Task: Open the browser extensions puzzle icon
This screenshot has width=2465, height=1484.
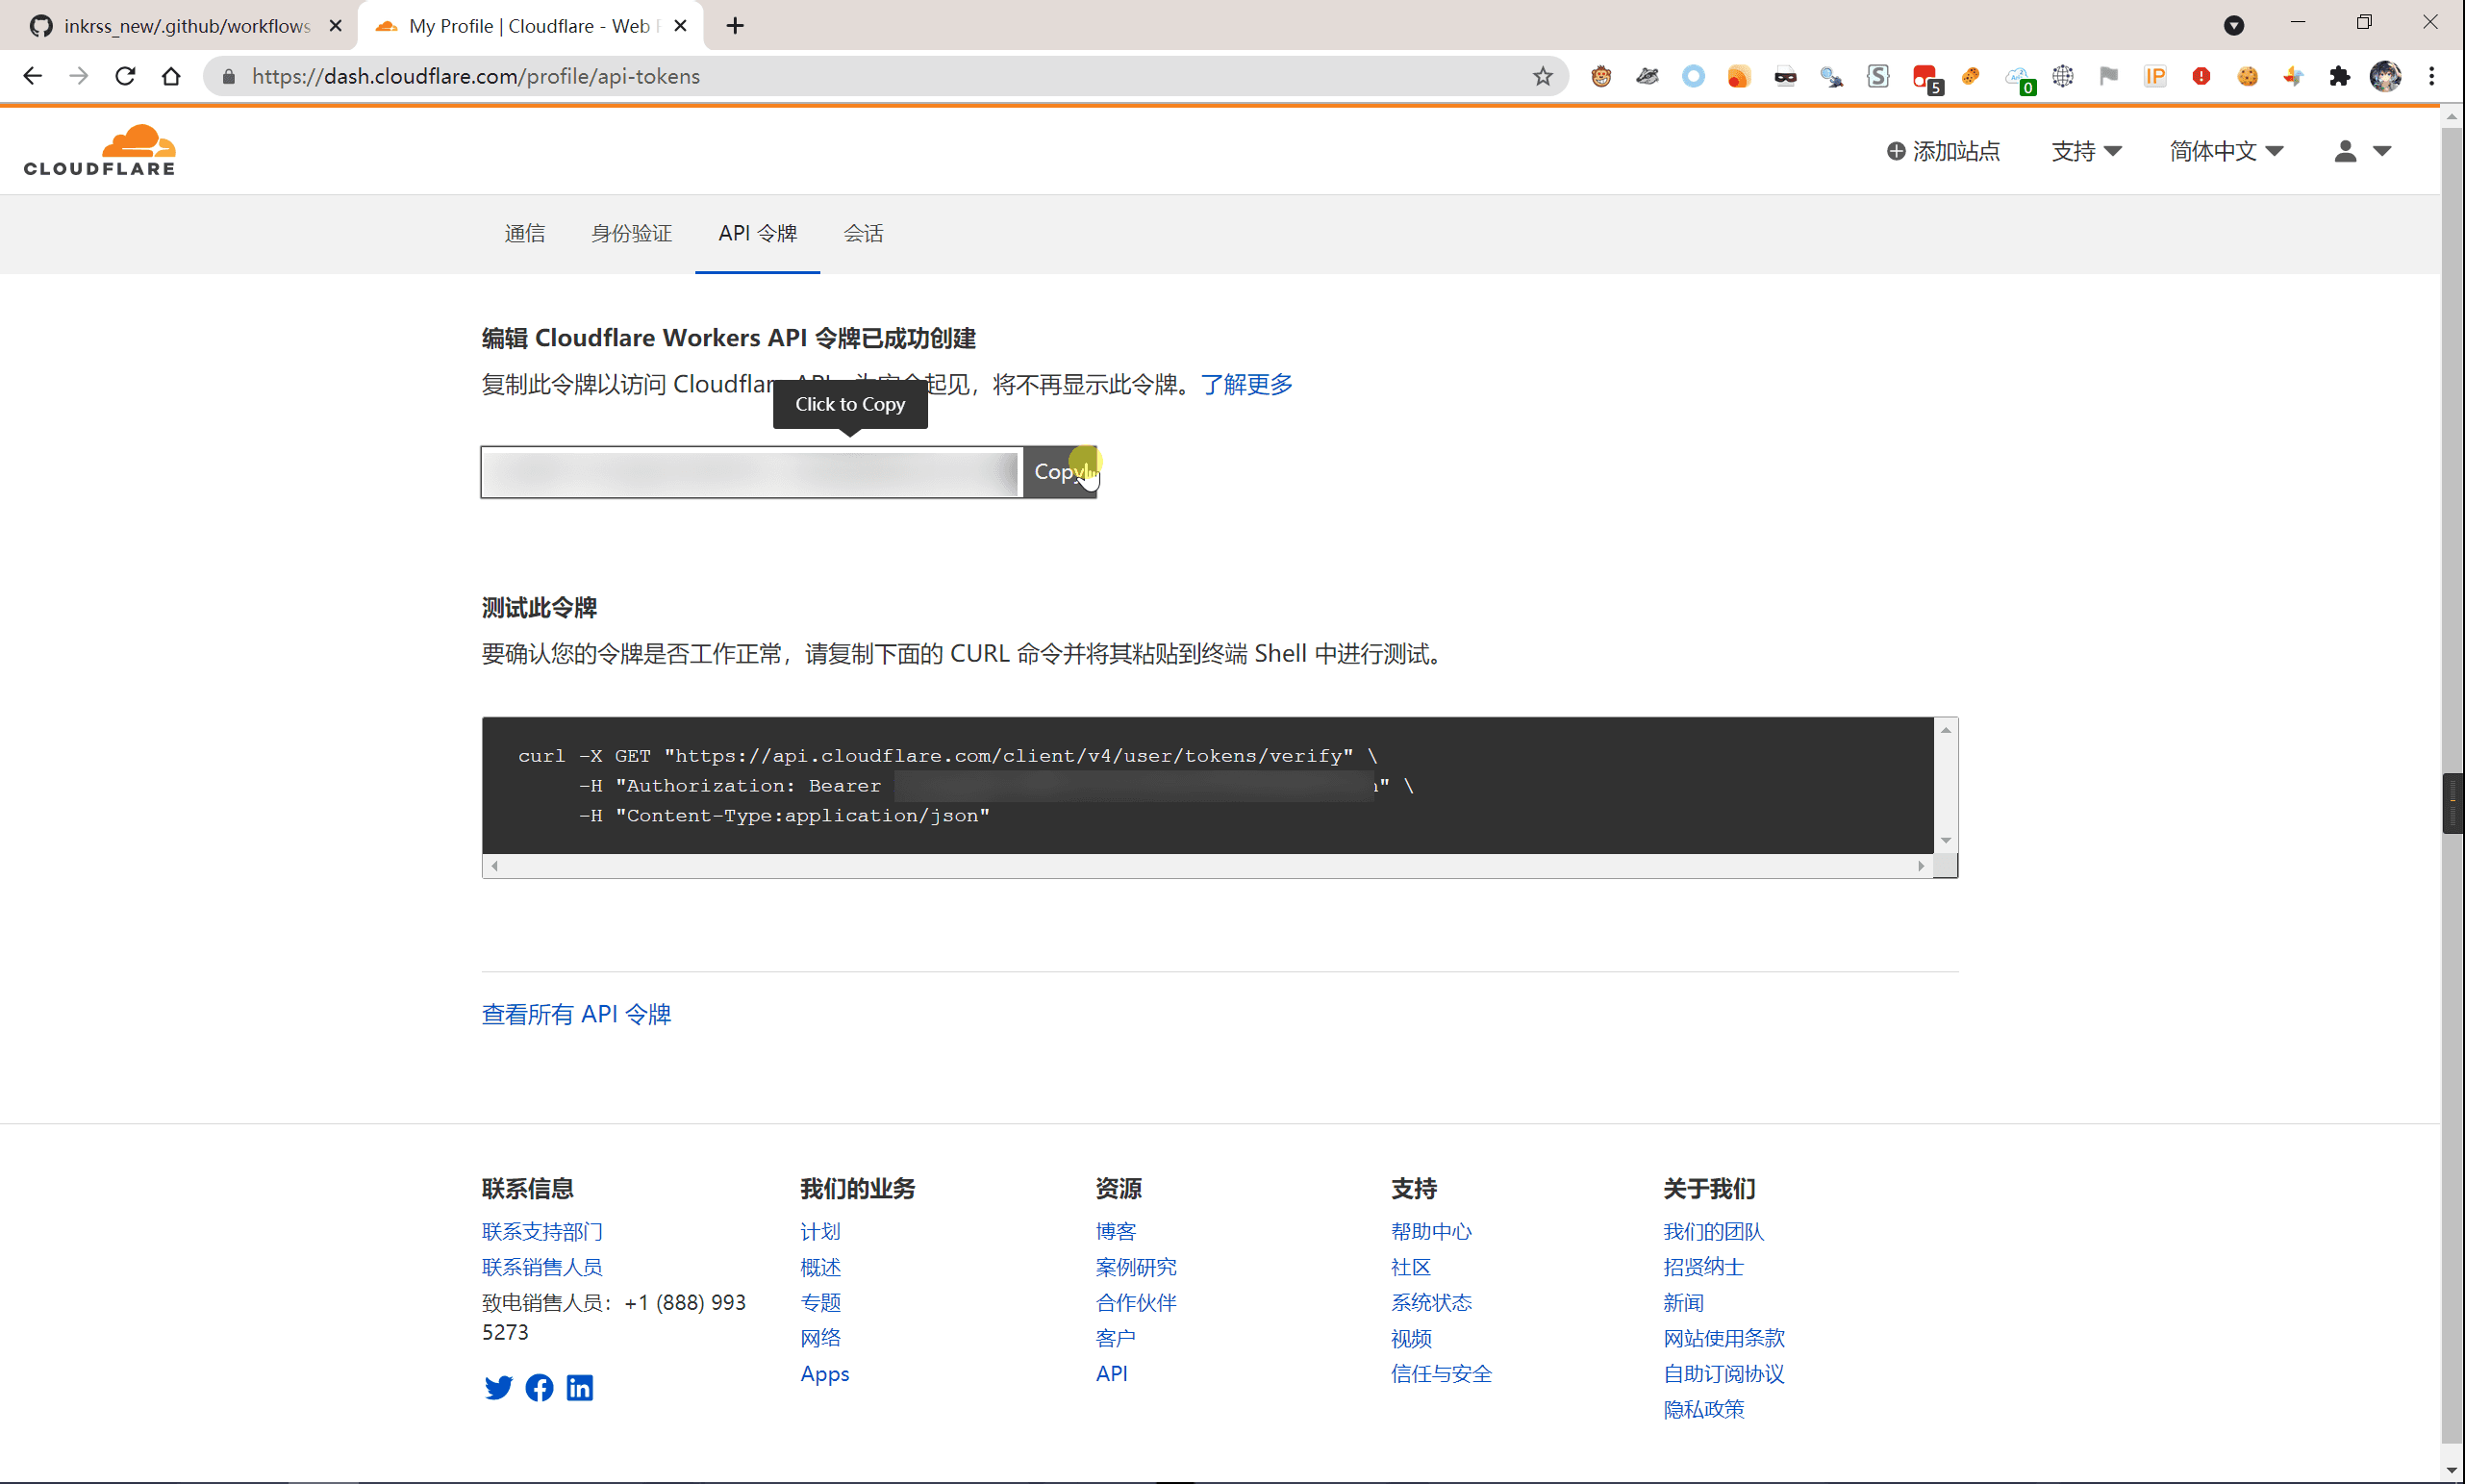Action: pos(2339,76)
